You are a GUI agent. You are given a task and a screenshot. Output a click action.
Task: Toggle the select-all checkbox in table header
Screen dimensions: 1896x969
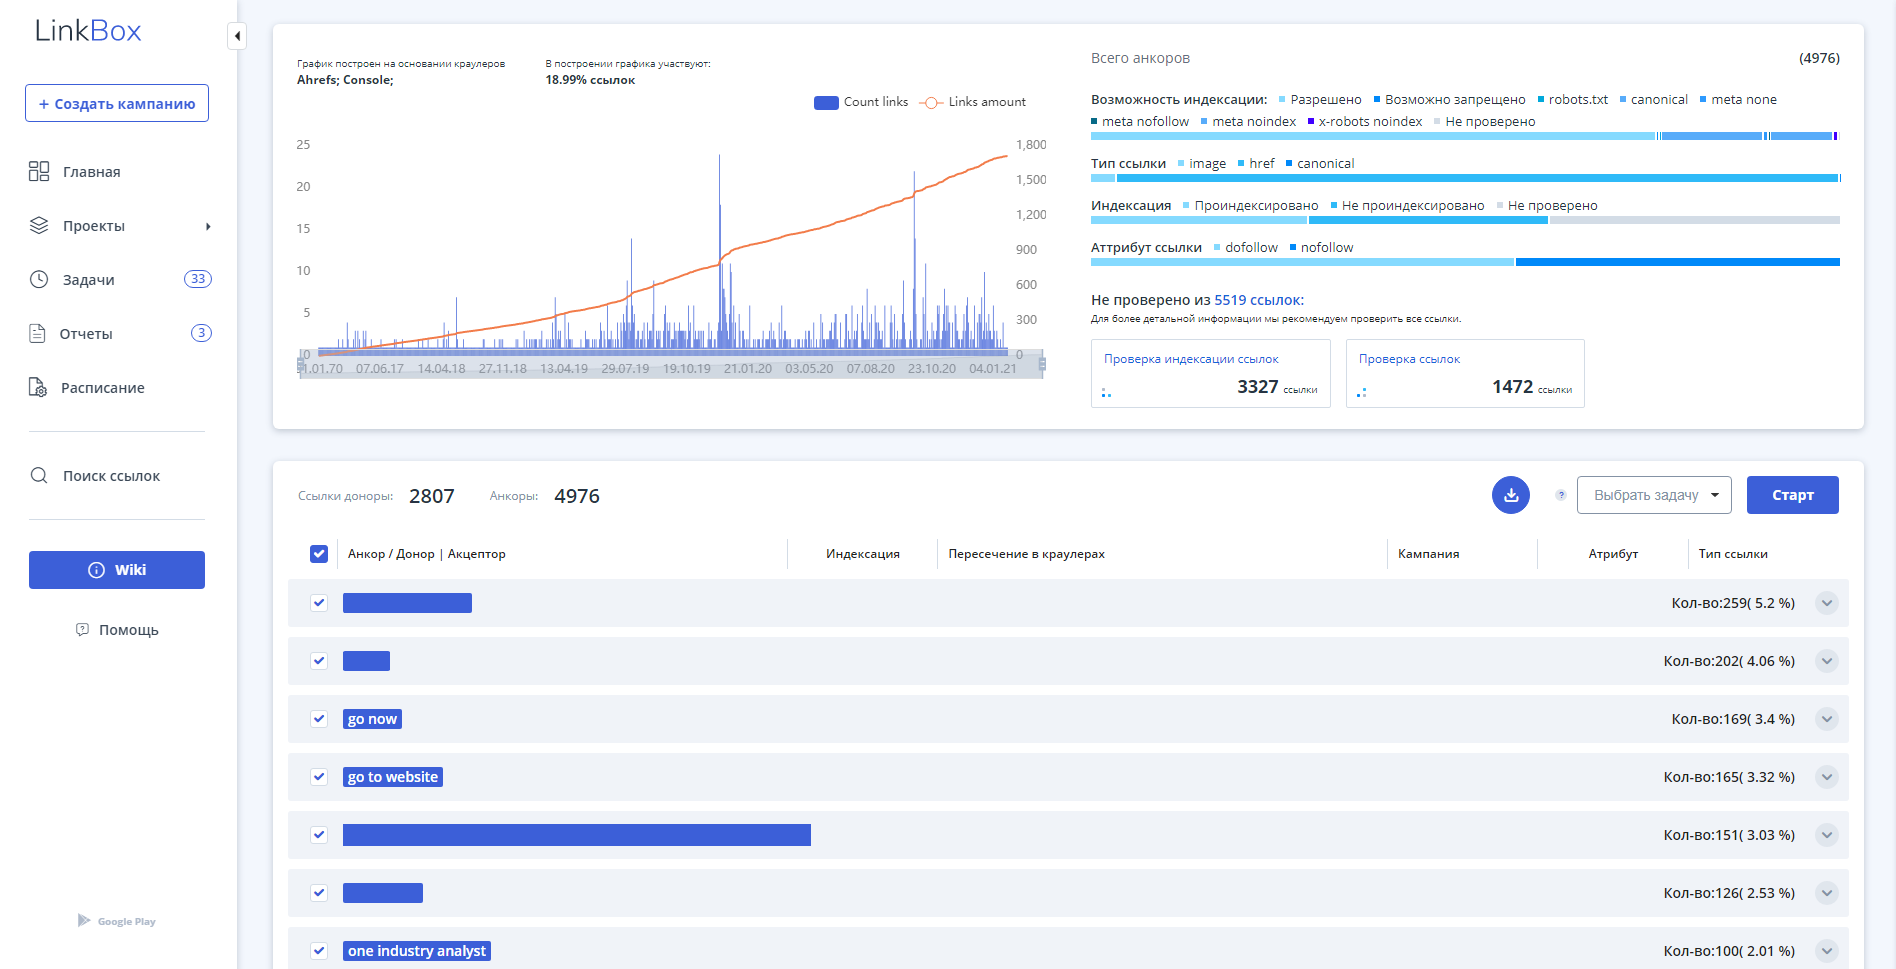(319, 554)
